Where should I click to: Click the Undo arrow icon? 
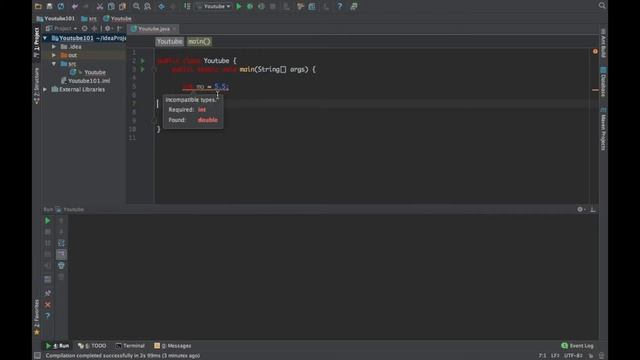[x=75, y=6]
